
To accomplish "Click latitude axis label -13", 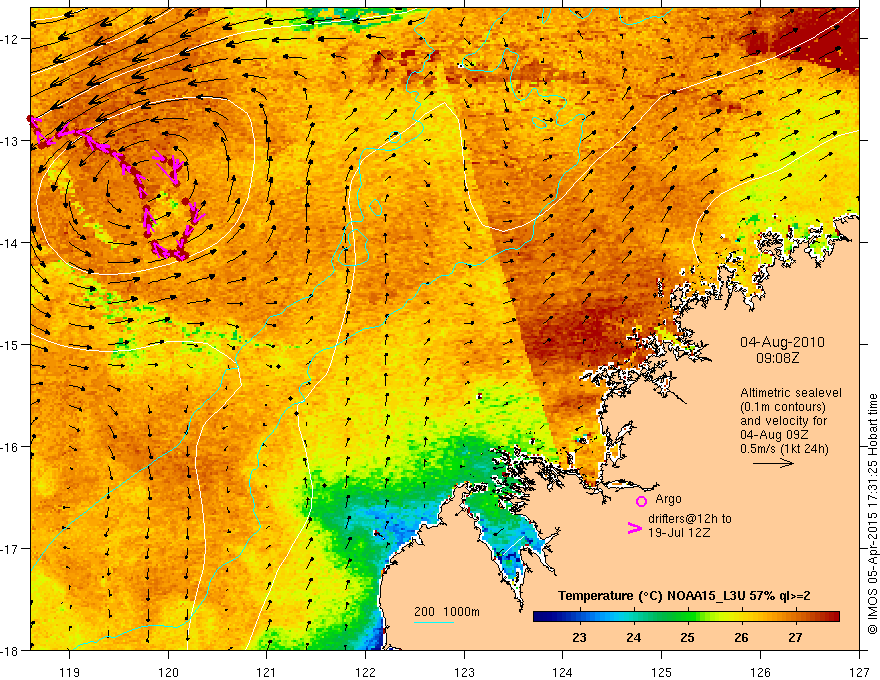I will pos(10,141).
